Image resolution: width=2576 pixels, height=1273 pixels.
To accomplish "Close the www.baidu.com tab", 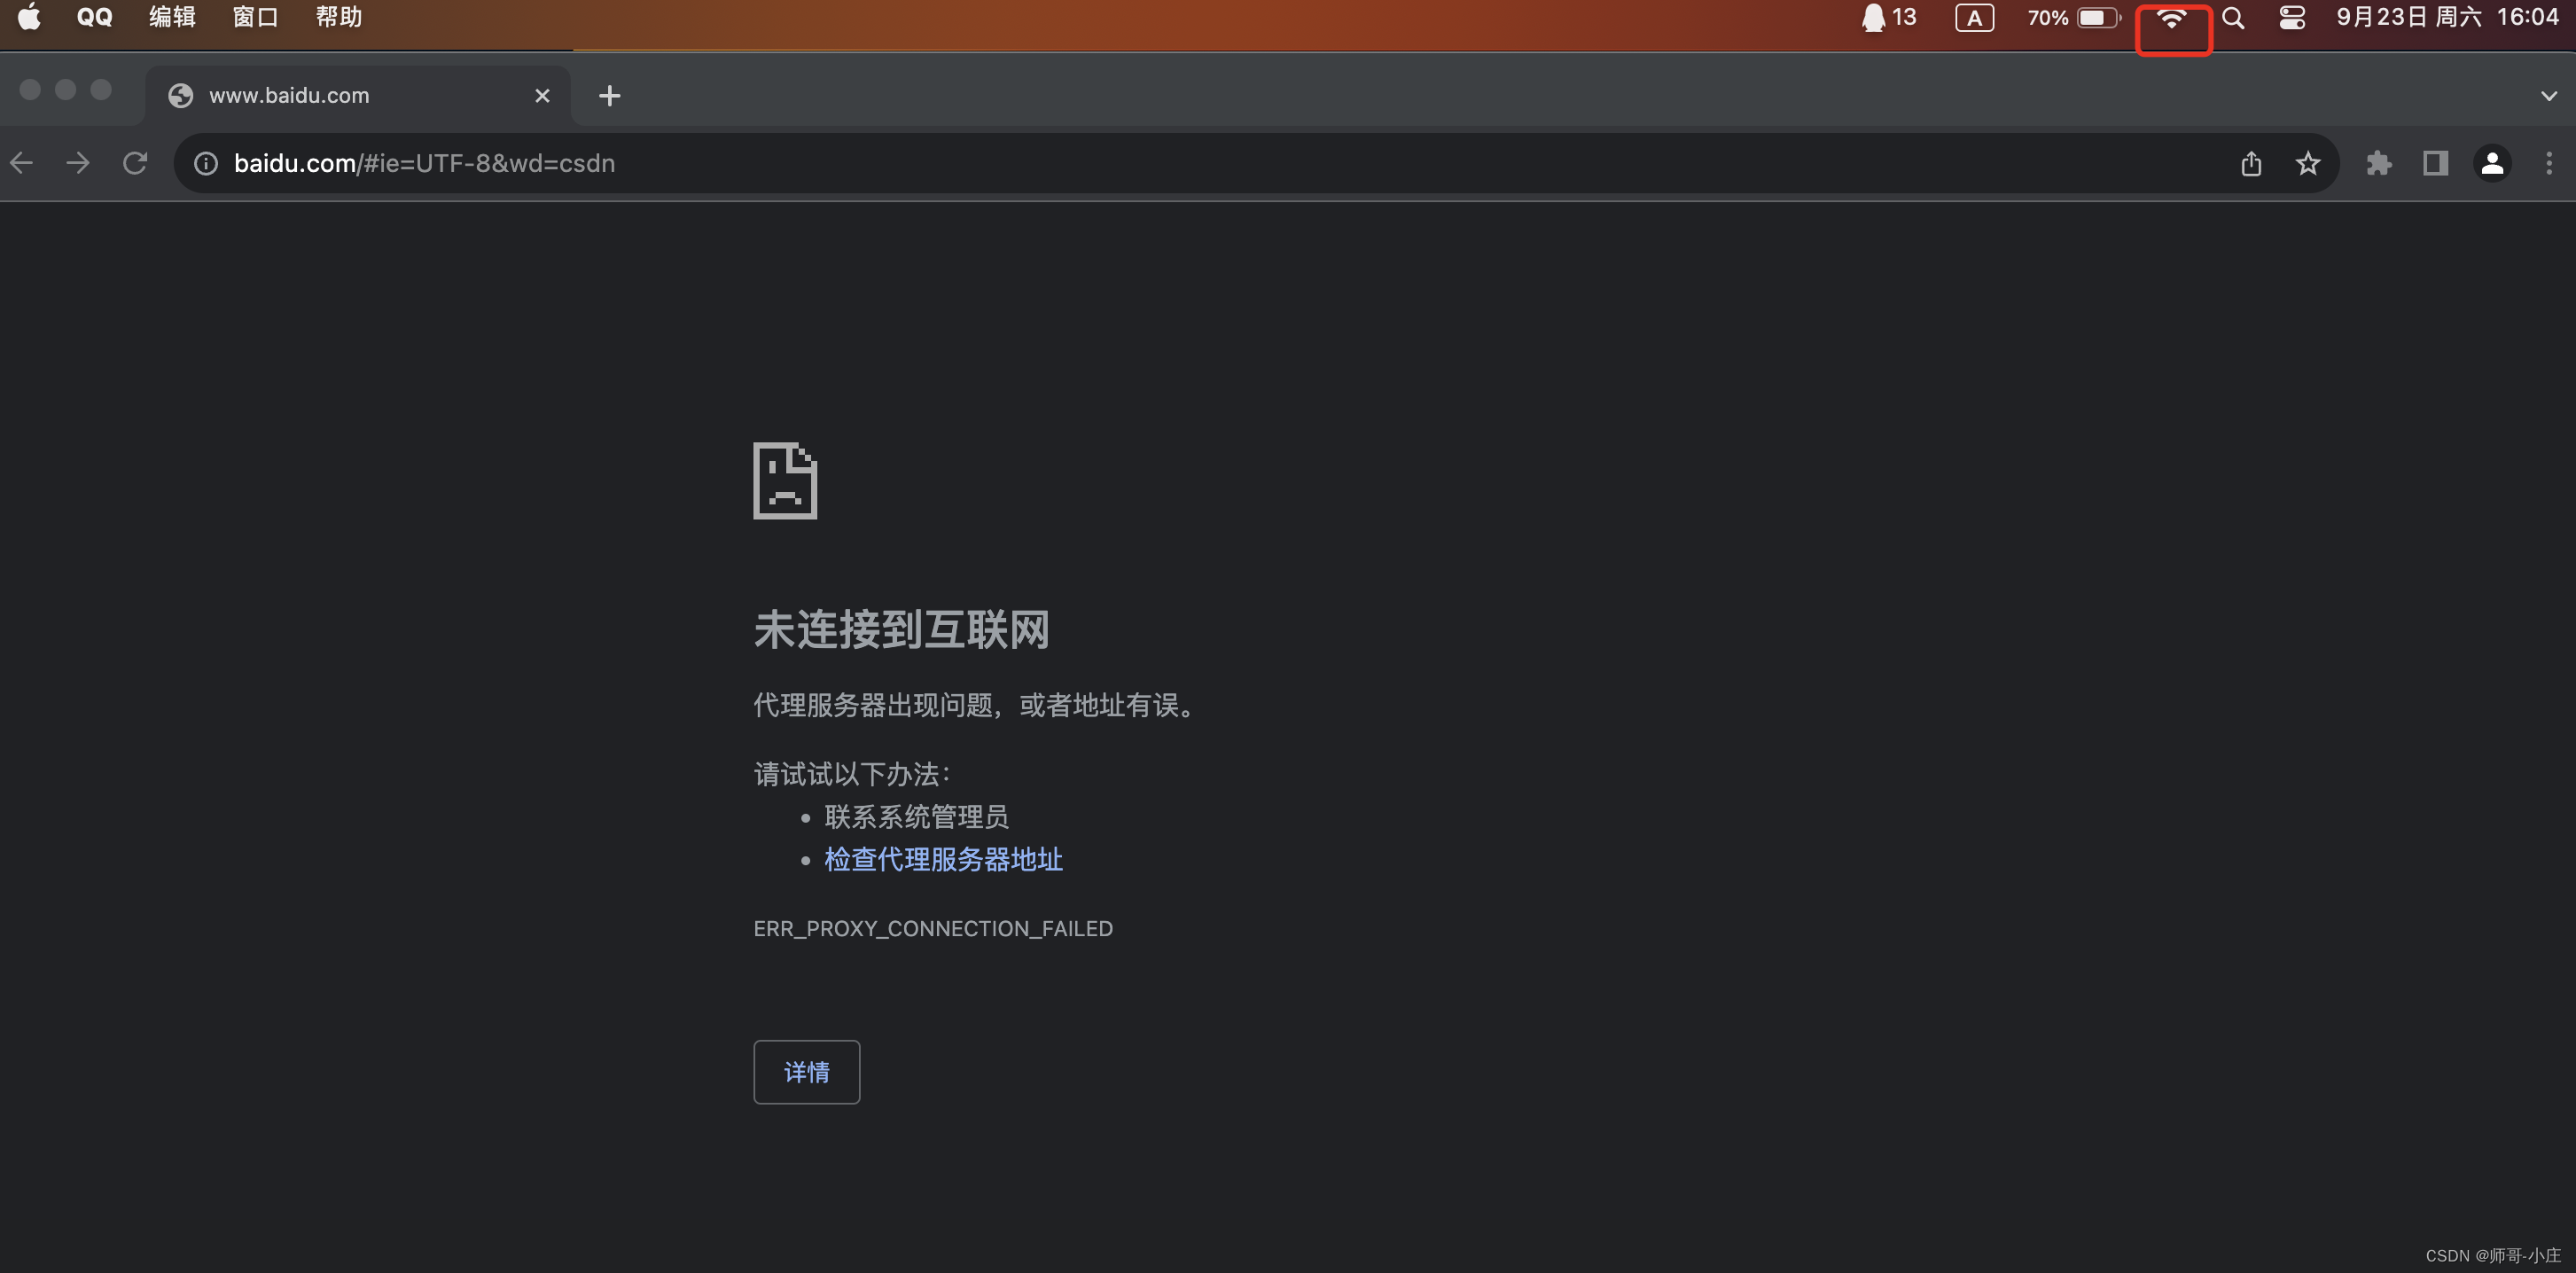I will [542, 96].
